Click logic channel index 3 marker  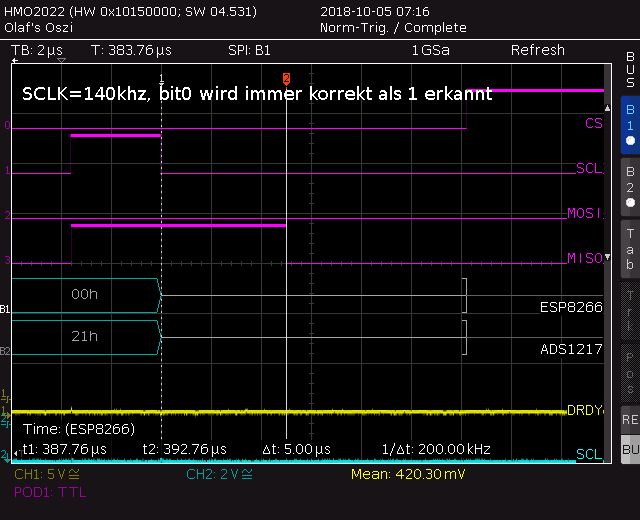pyautogui.click(x=7, y=260)
